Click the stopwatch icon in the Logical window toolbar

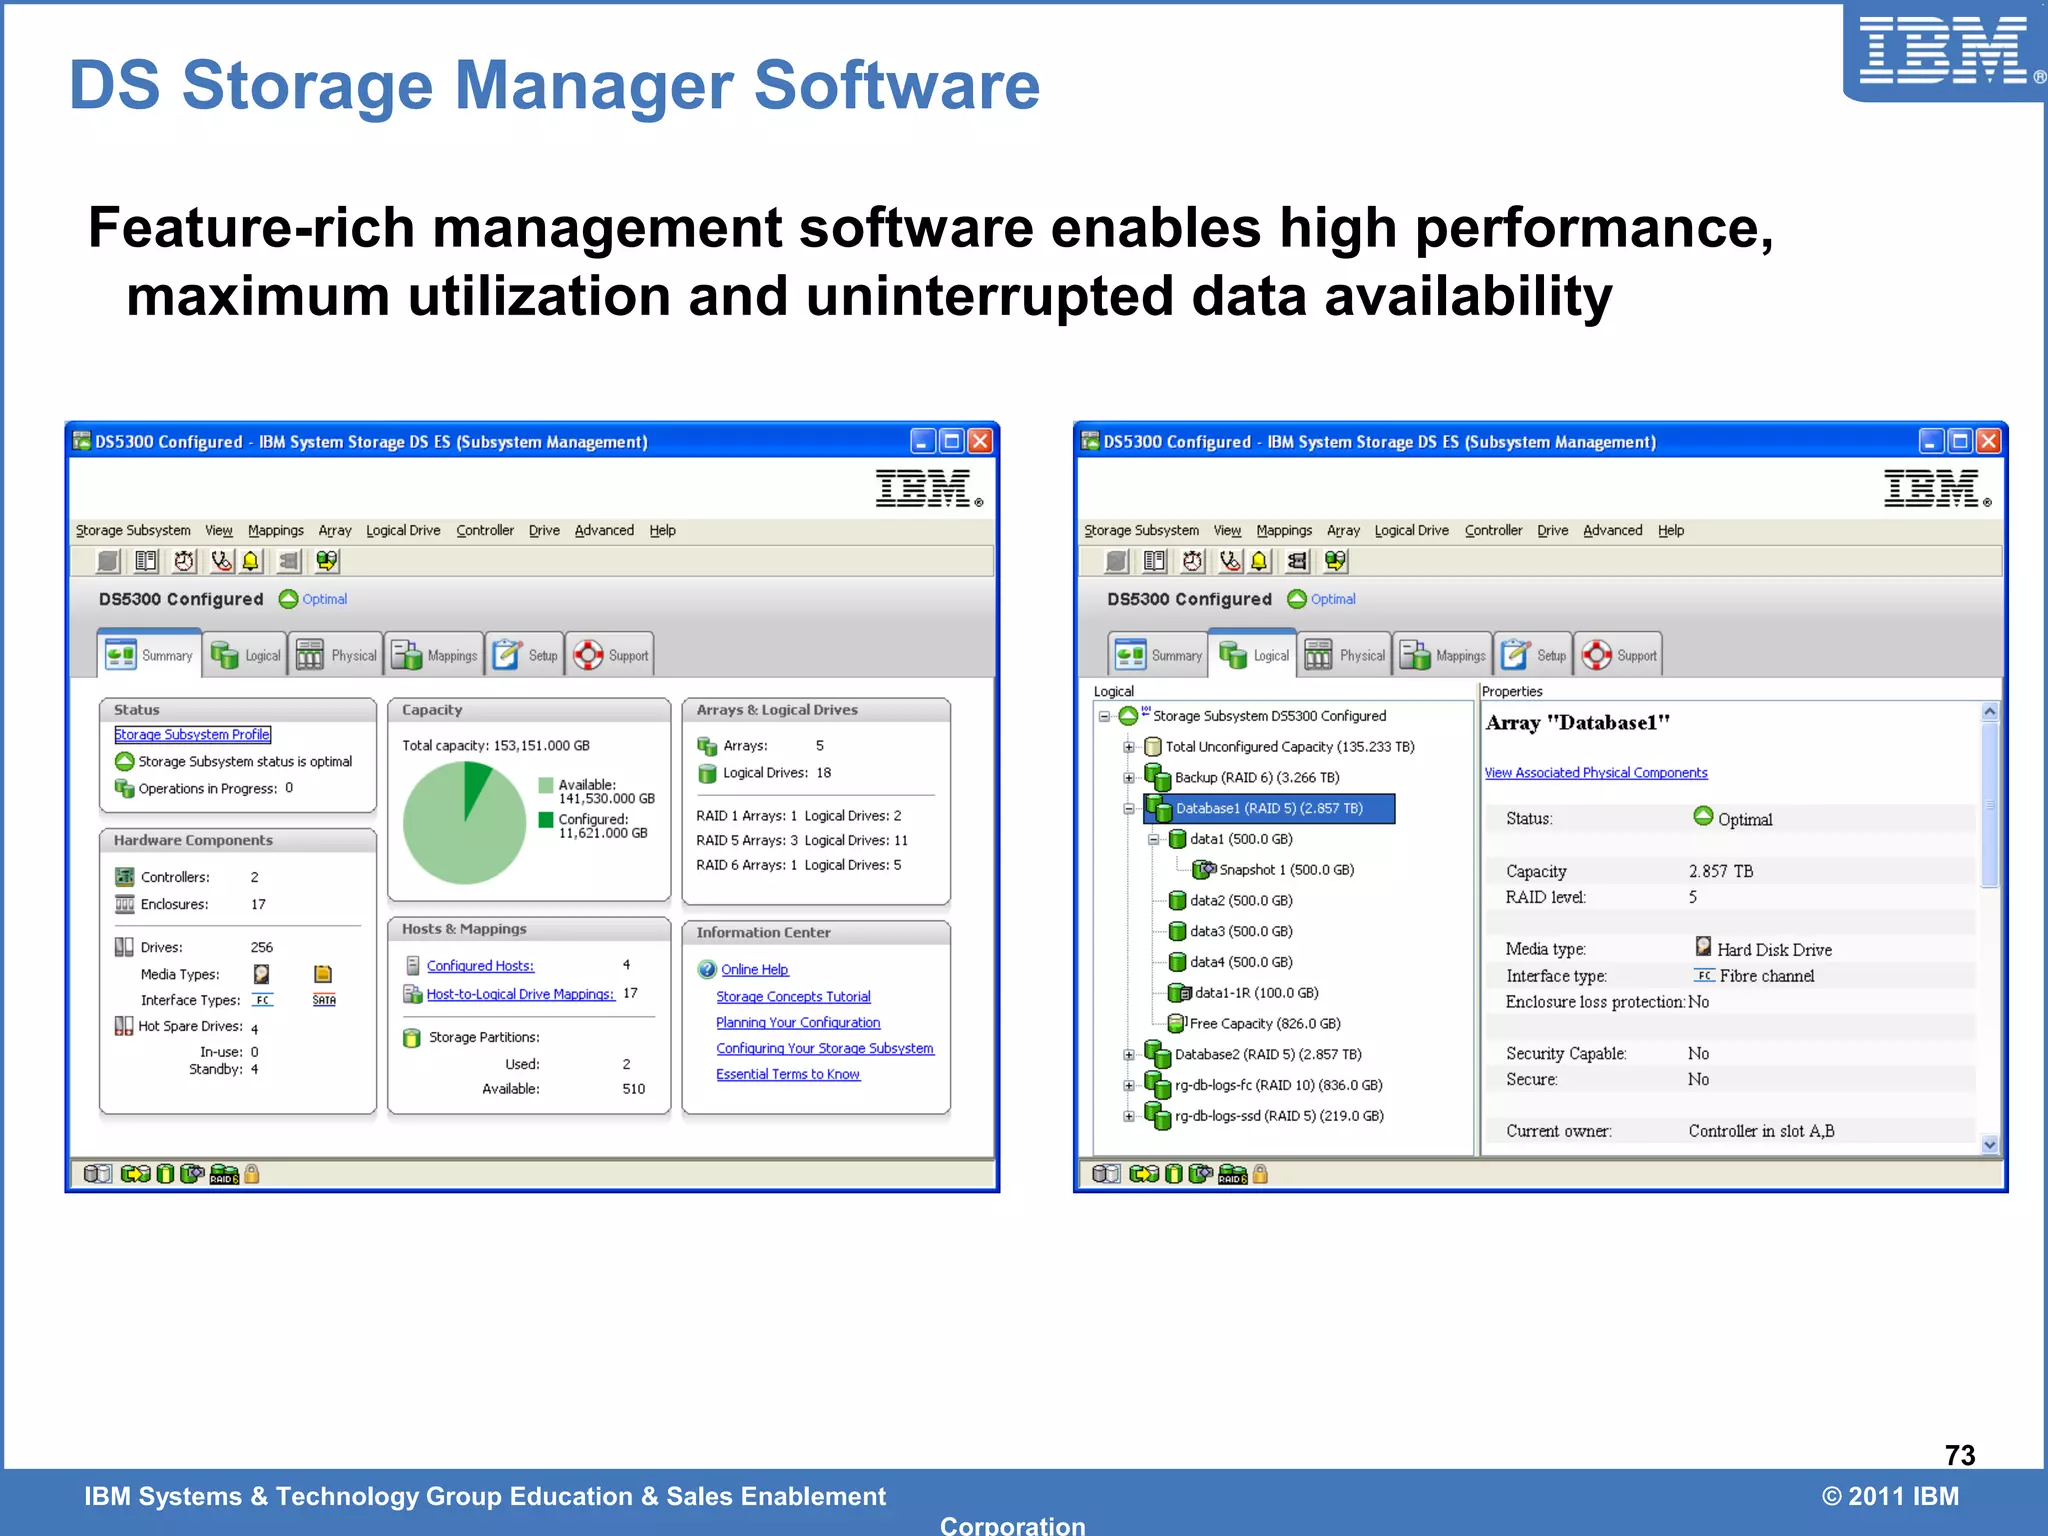coord(1193,561)
